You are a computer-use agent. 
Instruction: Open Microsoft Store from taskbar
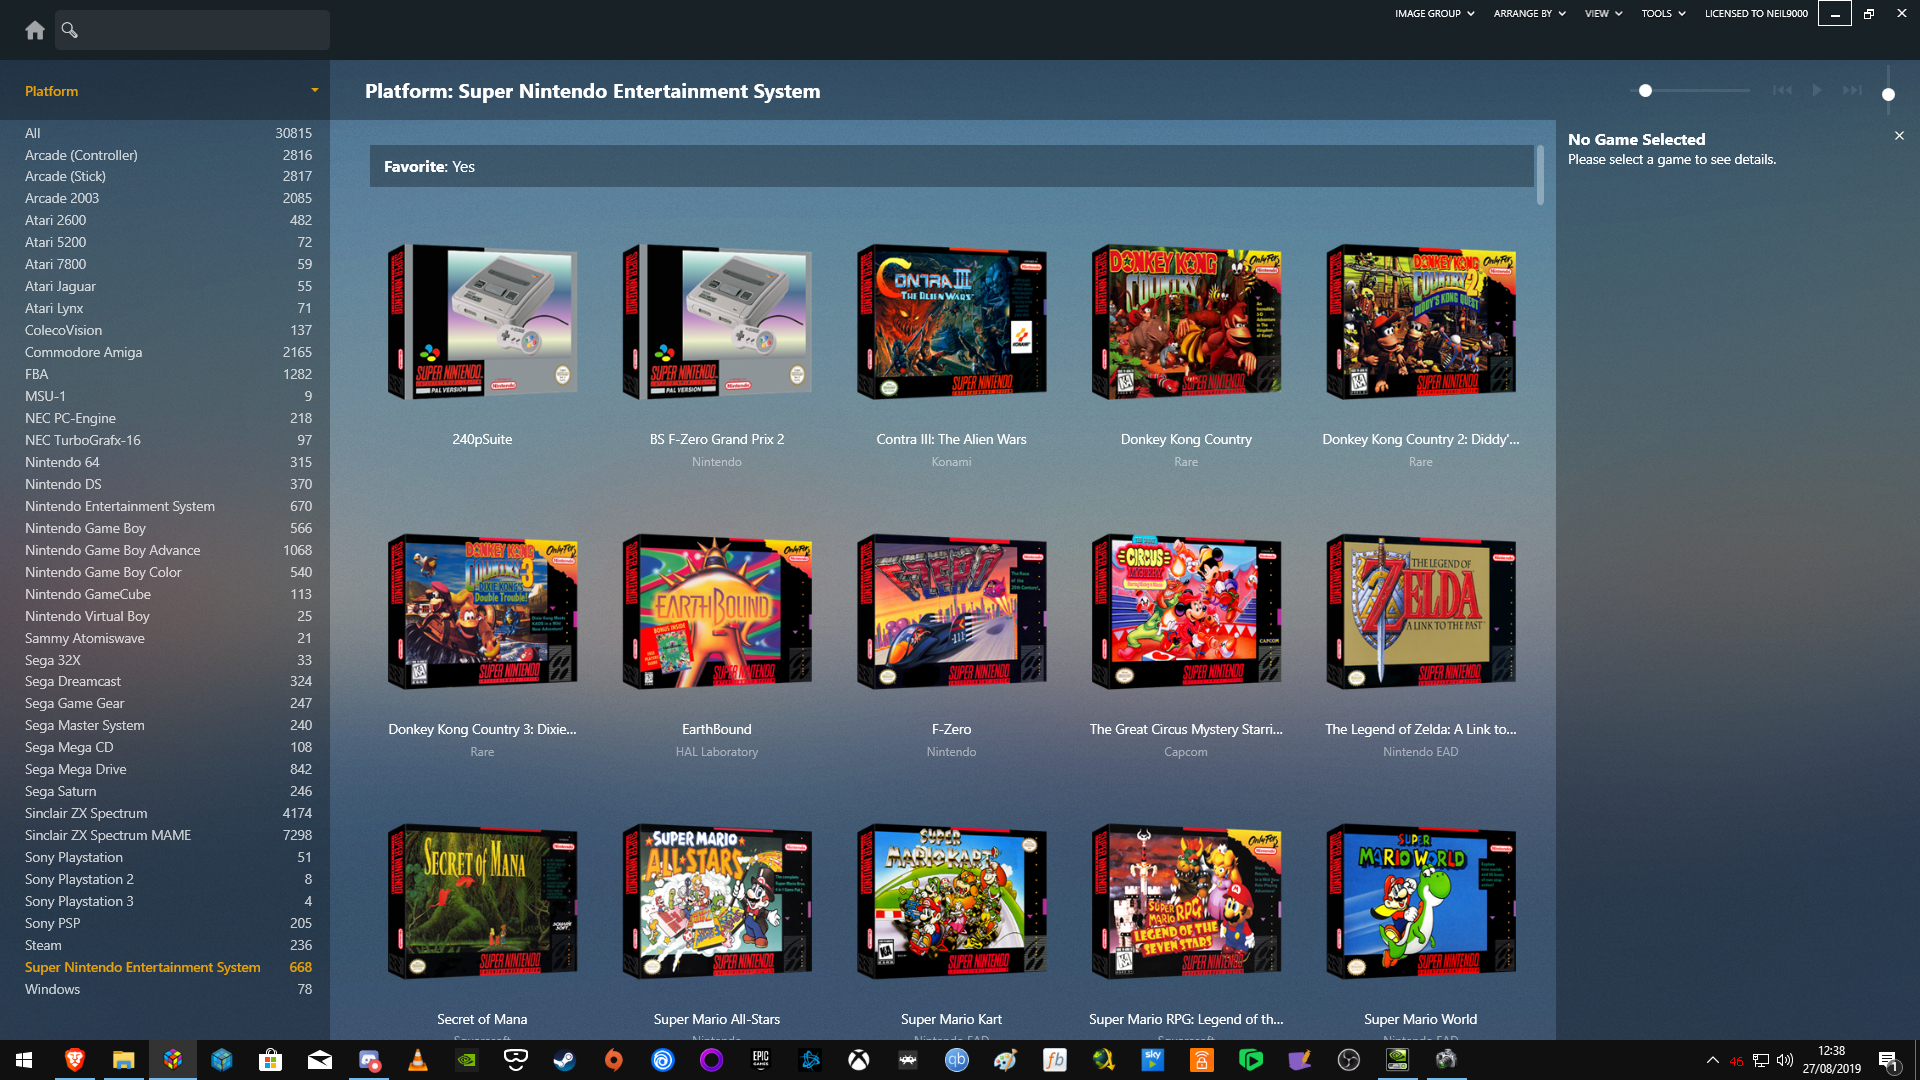(271, 1060)
